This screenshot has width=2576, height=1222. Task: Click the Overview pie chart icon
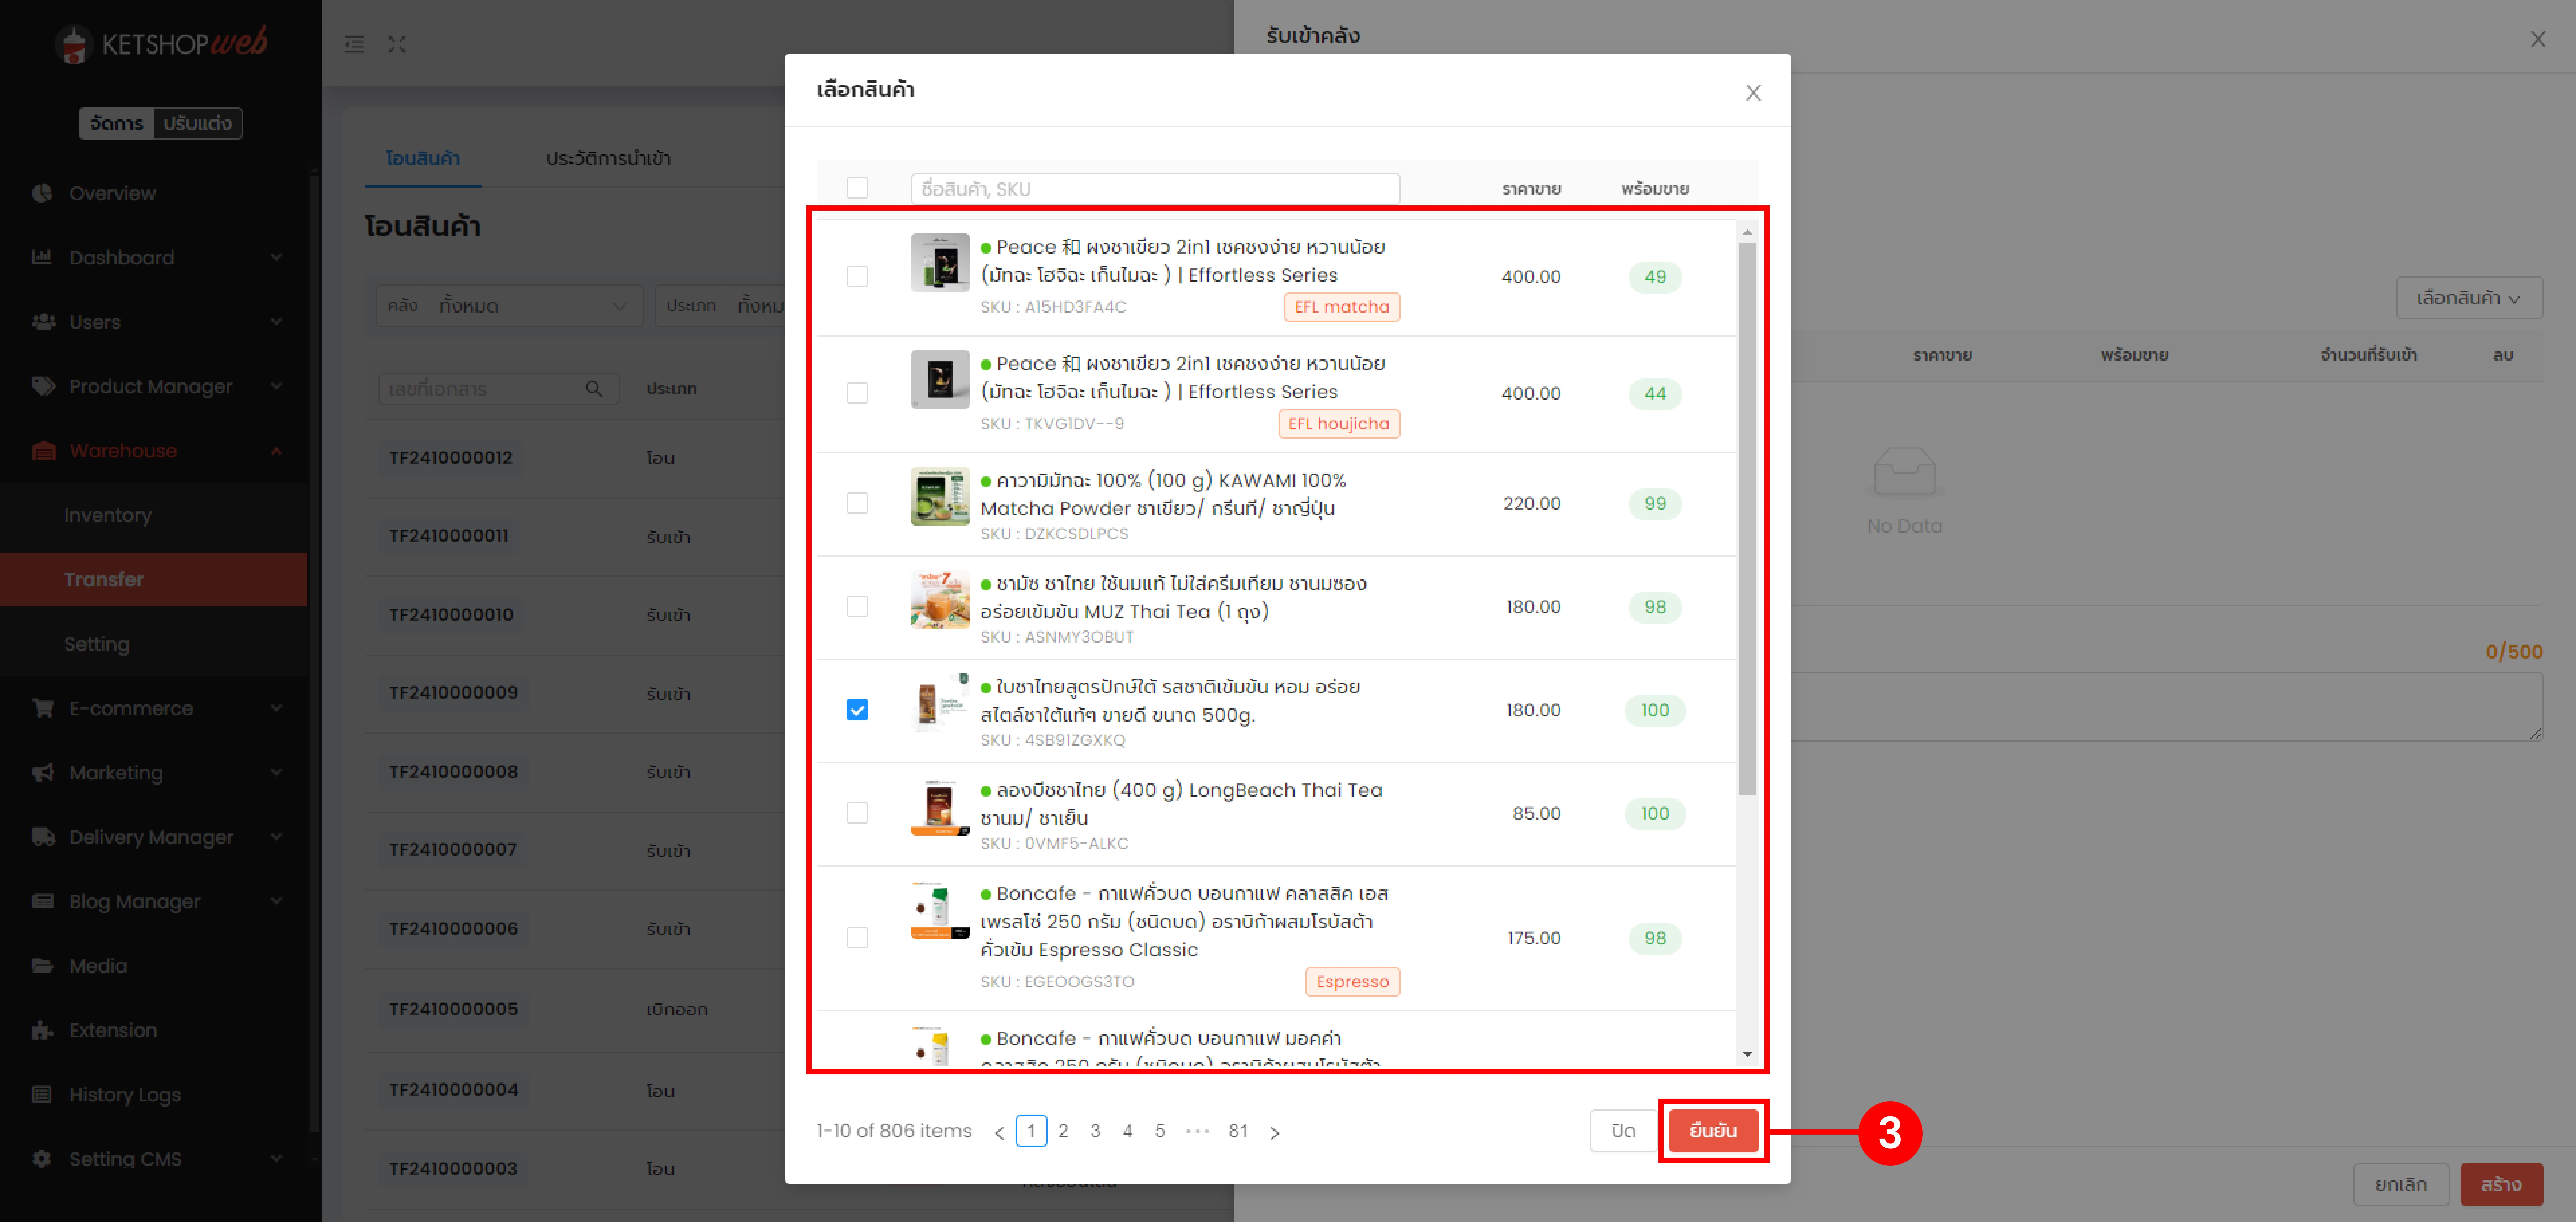[42, 193]
